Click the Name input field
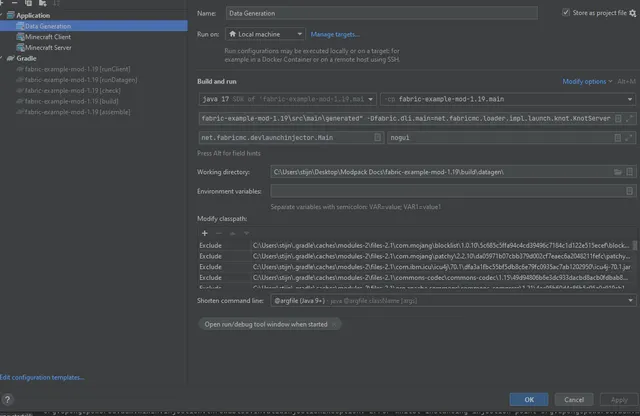This screenshot has height=416, width=640. [382, 13]
